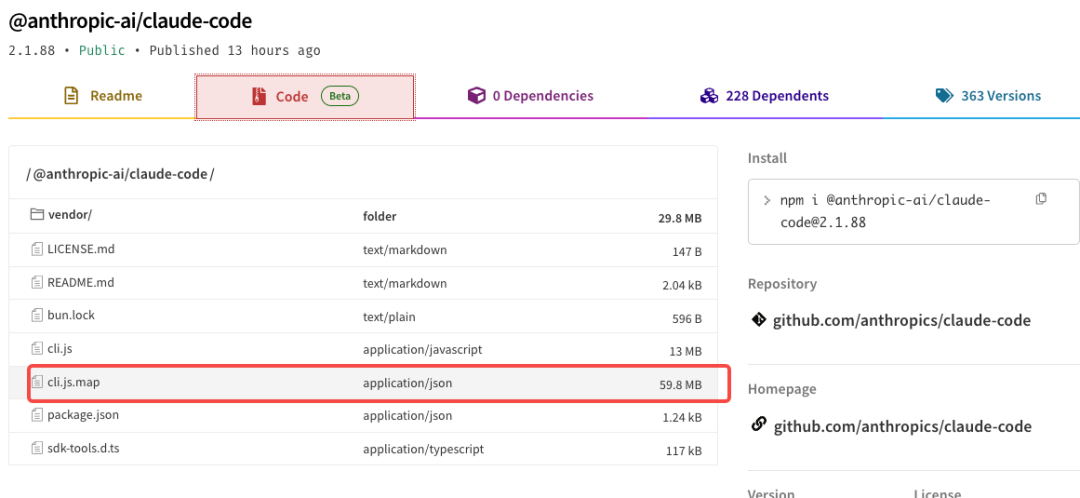Screen dimensions: 1080x498
Task: Click the 596 B size of bun.lock
Action: point(687,318)
